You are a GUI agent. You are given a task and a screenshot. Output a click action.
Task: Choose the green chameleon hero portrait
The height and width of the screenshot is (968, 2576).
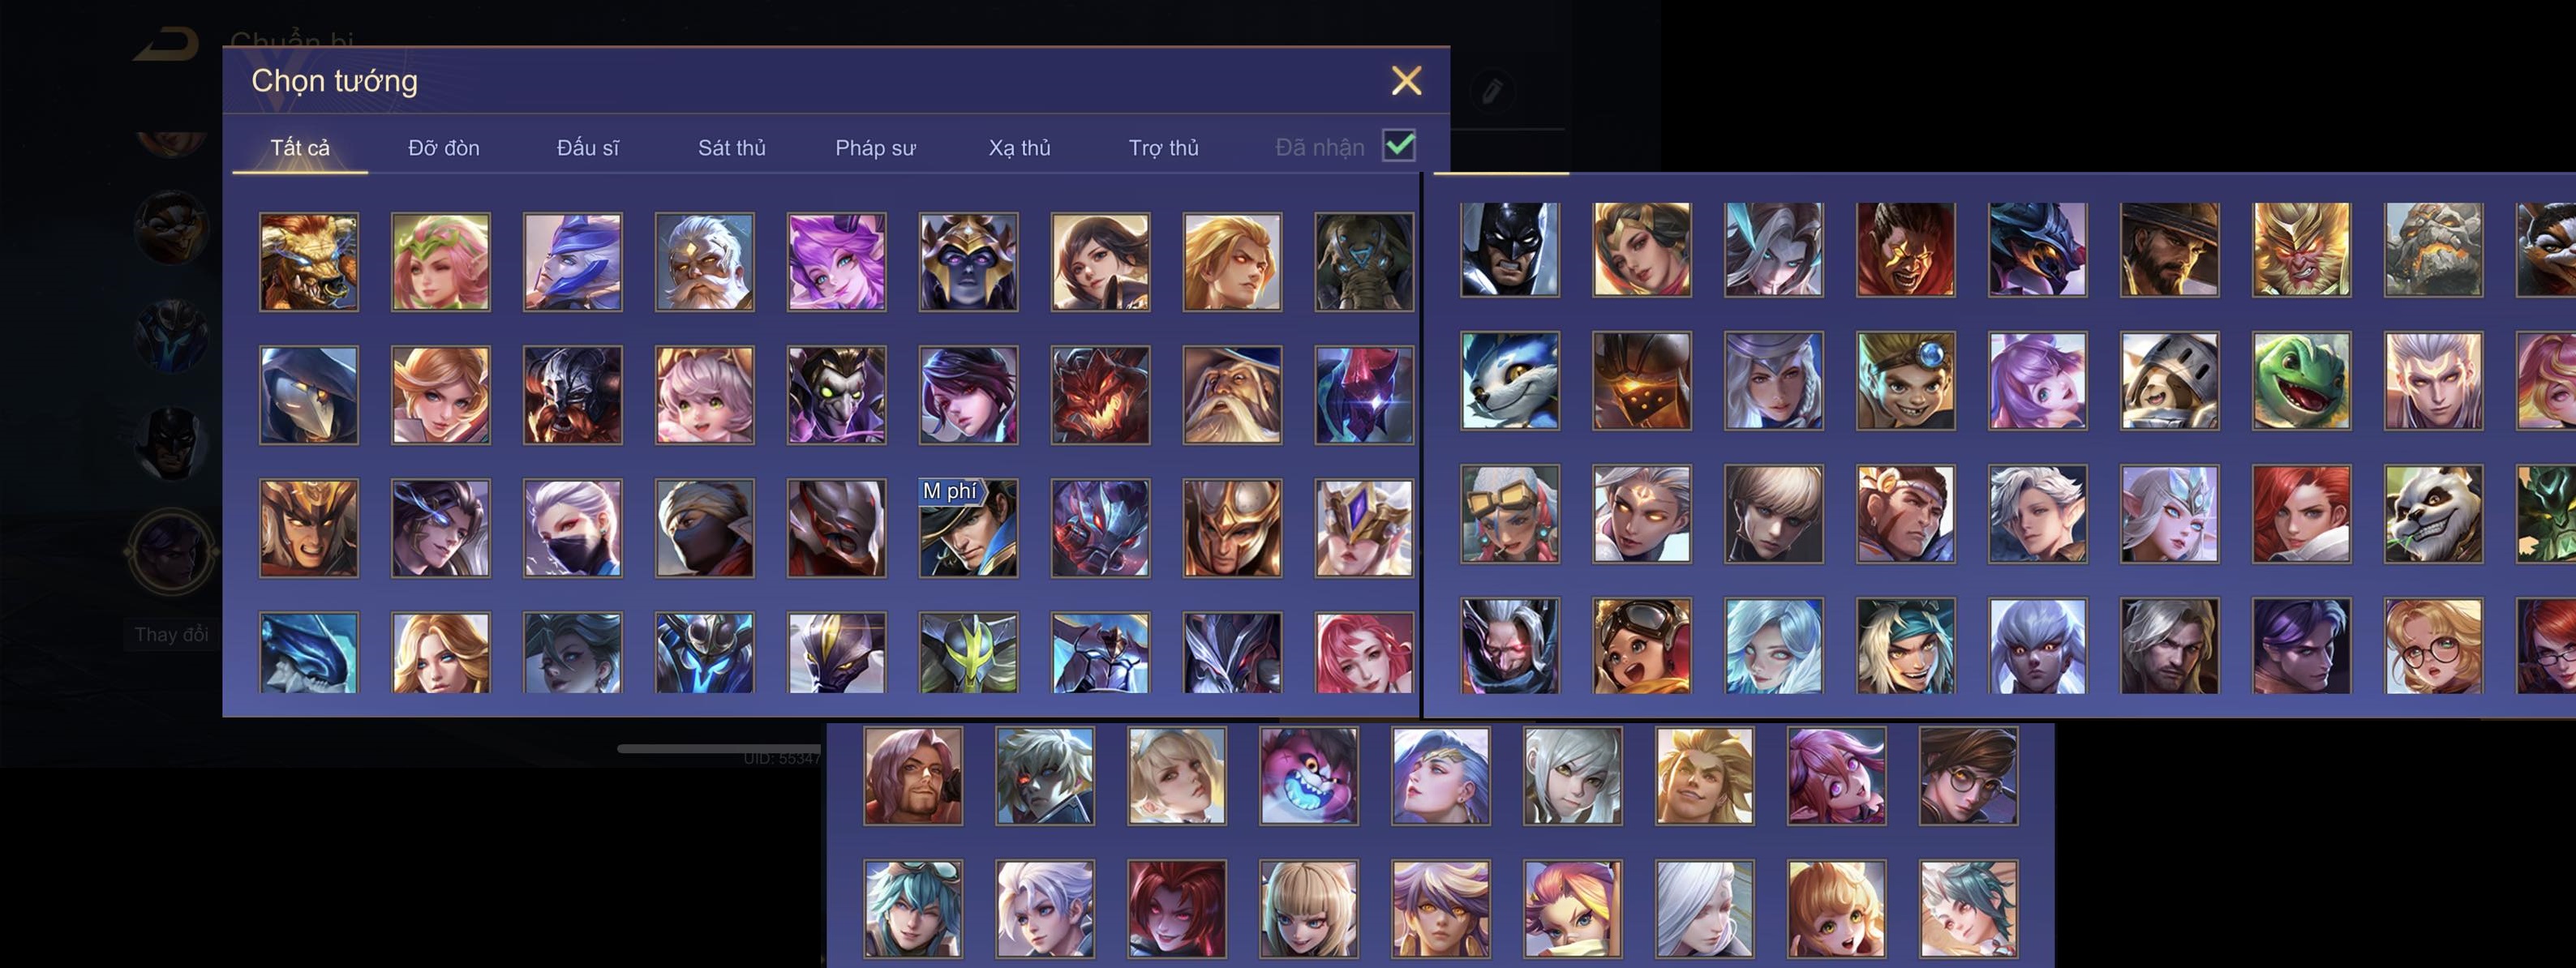(2301, 381)
